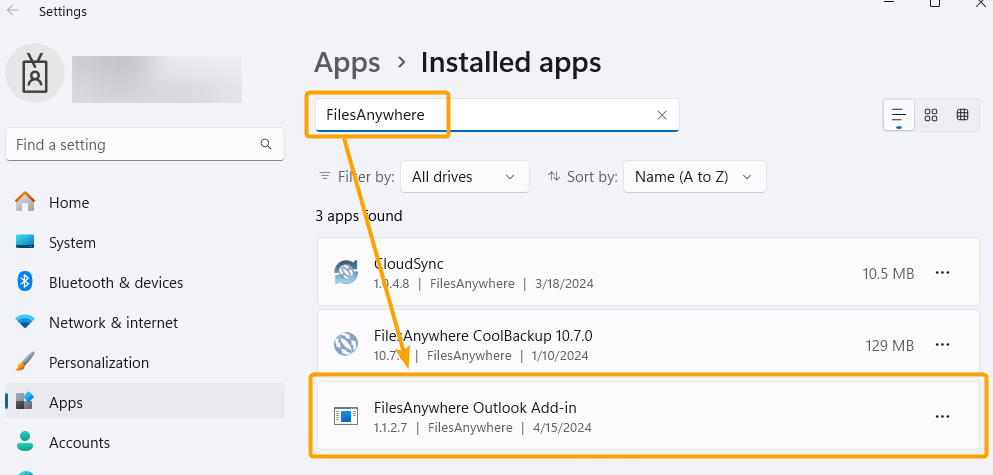
Task: Click the FilesAnywhere CoolBackup app icon
Action: [346, 345]
